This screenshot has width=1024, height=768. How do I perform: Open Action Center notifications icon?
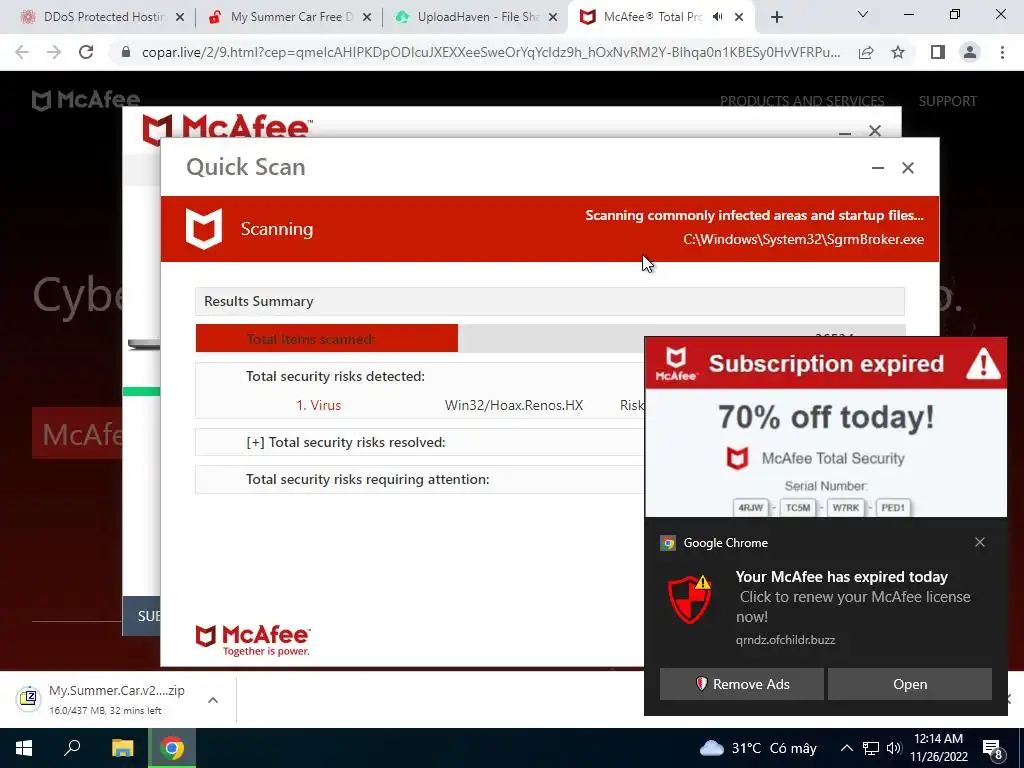coord(993,750)
